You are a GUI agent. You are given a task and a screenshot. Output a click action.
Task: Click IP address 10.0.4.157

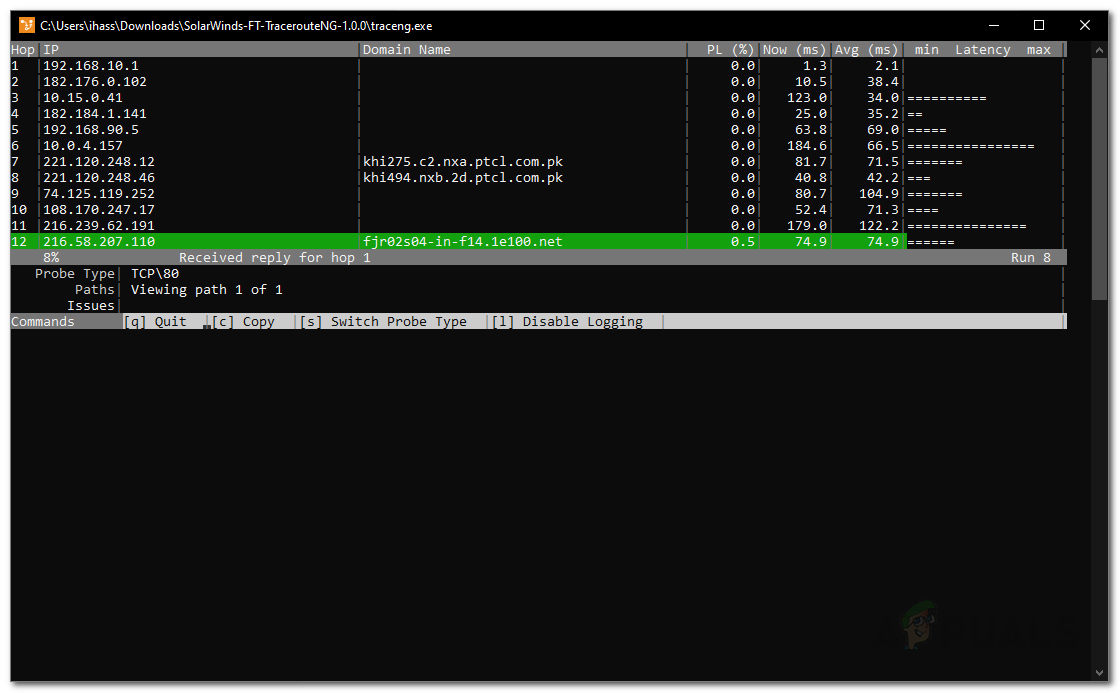click(x=83, y=146)
